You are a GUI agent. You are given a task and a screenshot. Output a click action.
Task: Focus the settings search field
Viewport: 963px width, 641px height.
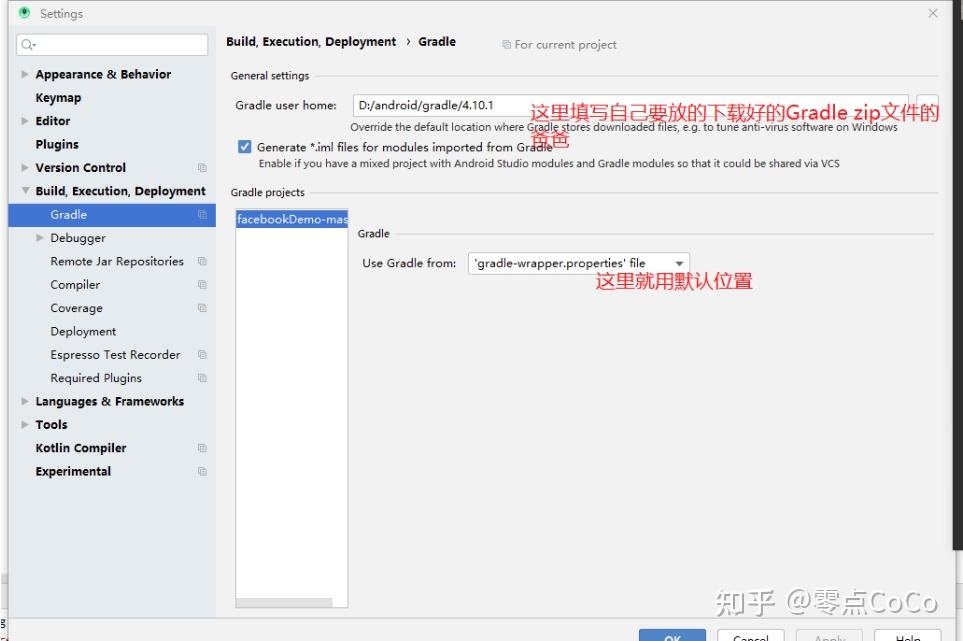point(112,44)
